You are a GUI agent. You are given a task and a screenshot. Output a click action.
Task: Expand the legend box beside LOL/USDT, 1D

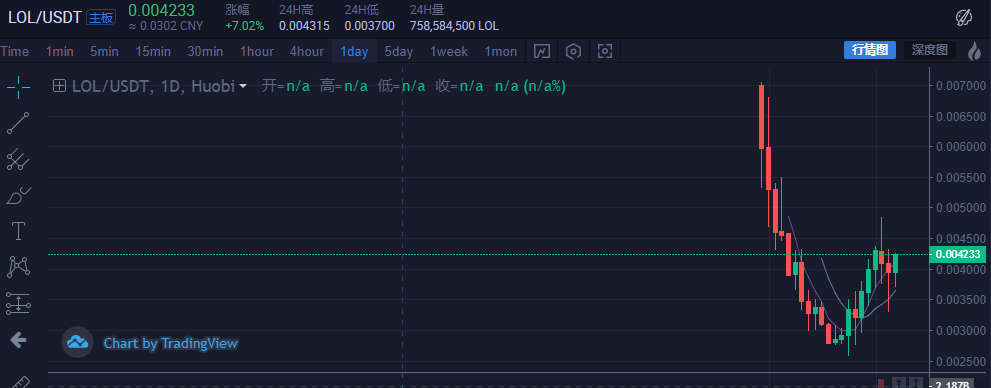[59, 86]
